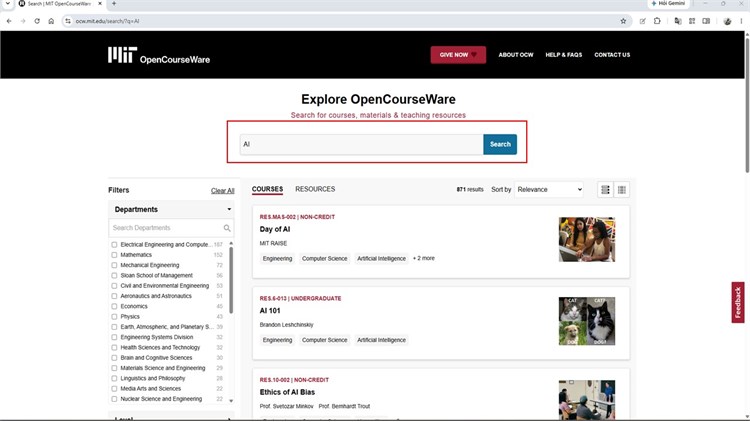Bookmark this page with the star icon

pos(623,21)
